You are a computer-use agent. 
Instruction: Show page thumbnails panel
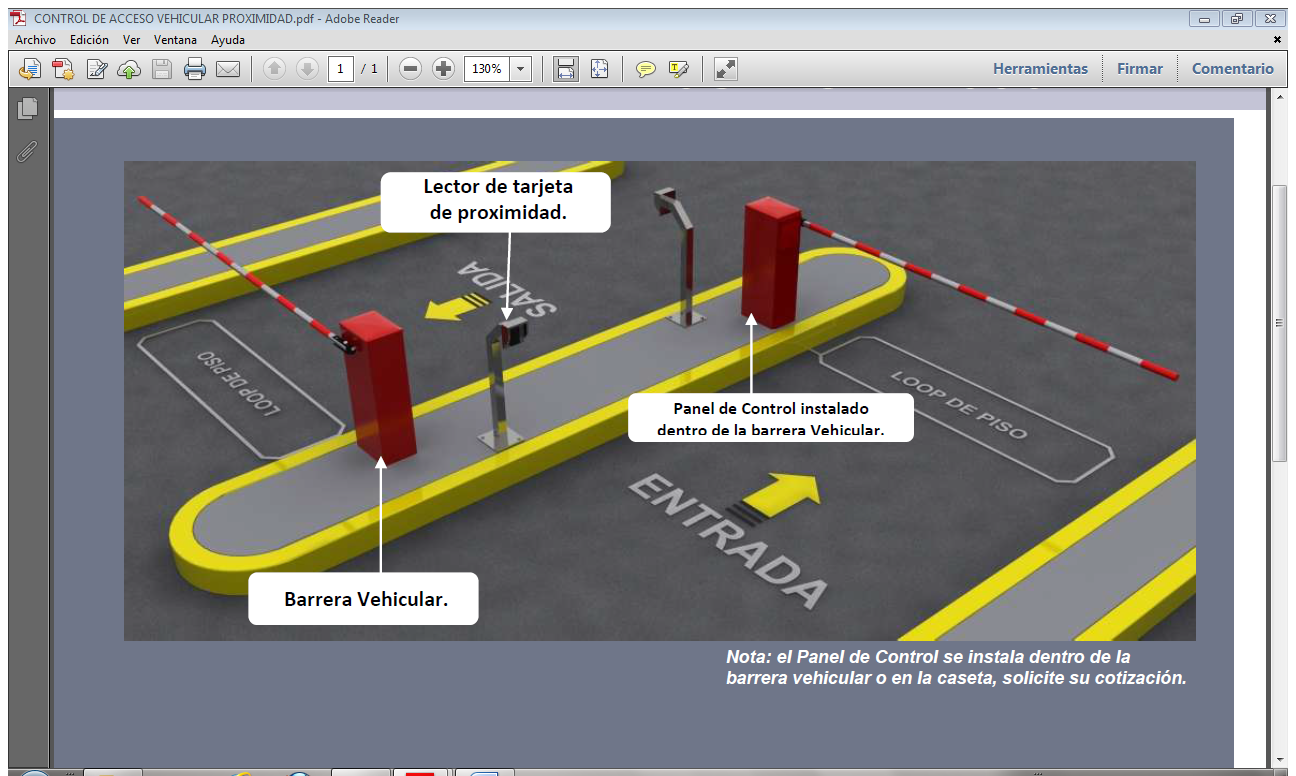27,108
